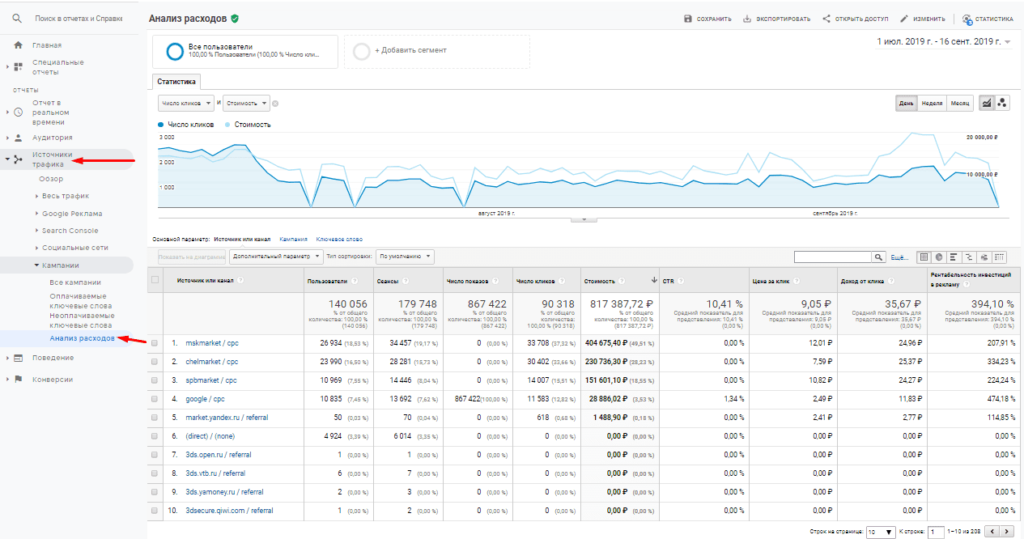Click the table search magnifier button
1024x539 pixels.
(x=879, y=257)
